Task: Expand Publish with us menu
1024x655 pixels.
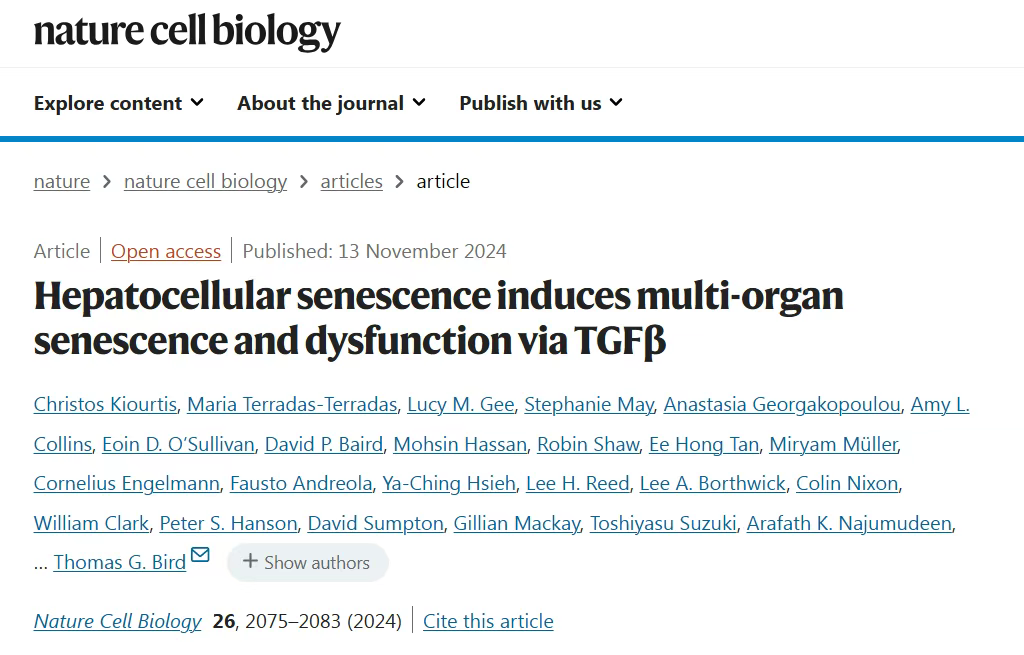Action: [540, 103]
